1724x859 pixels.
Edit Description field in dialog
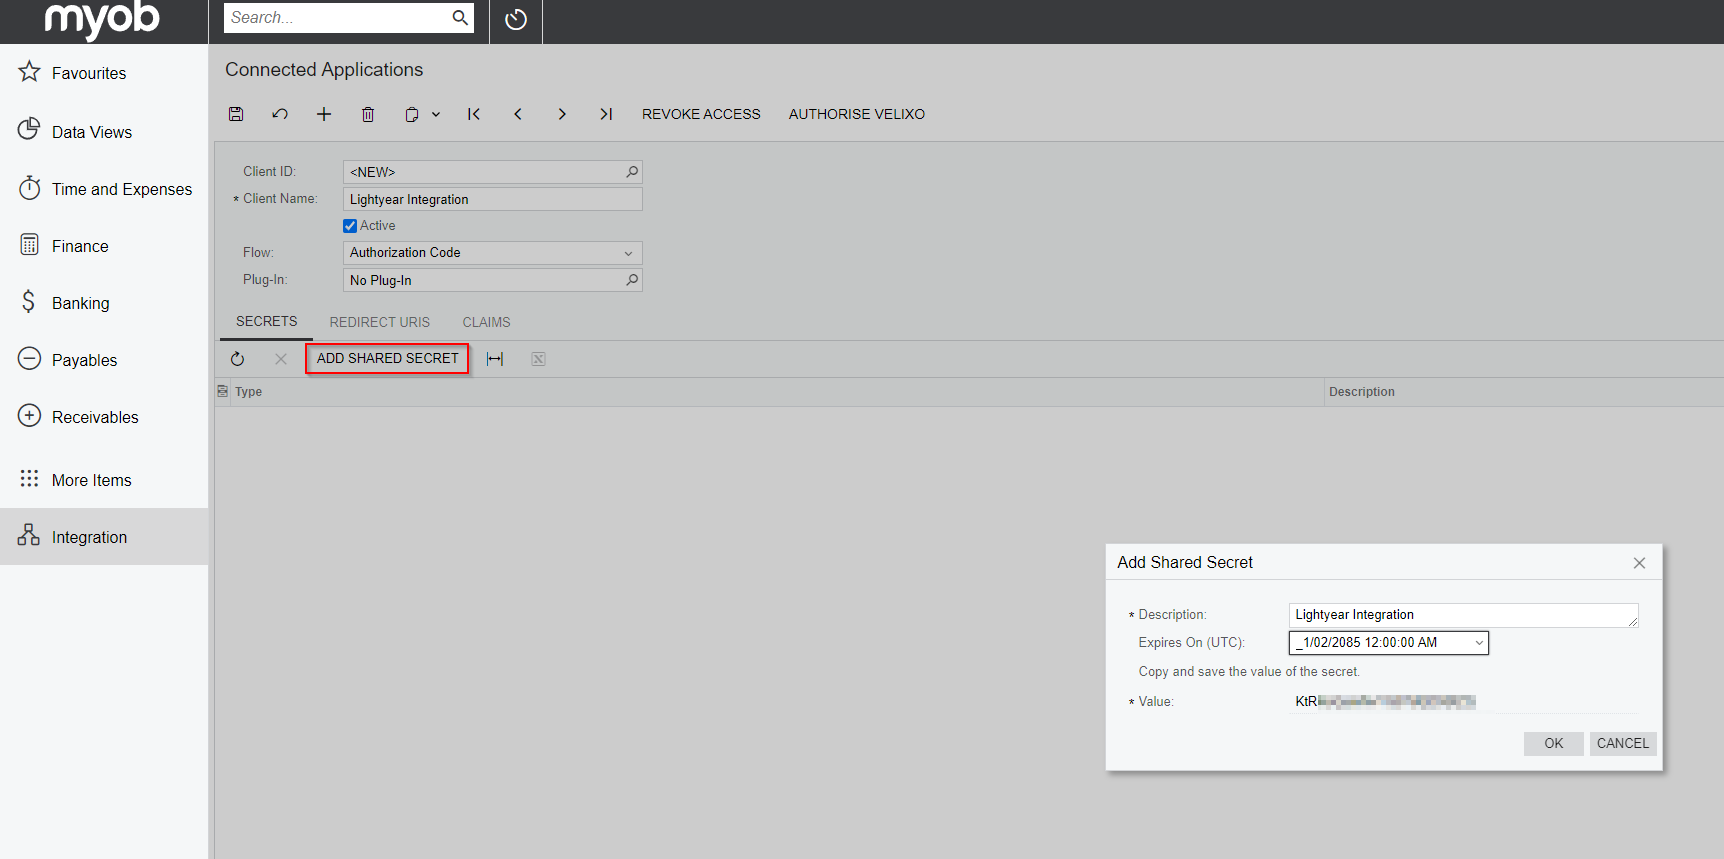(1463, 615)
